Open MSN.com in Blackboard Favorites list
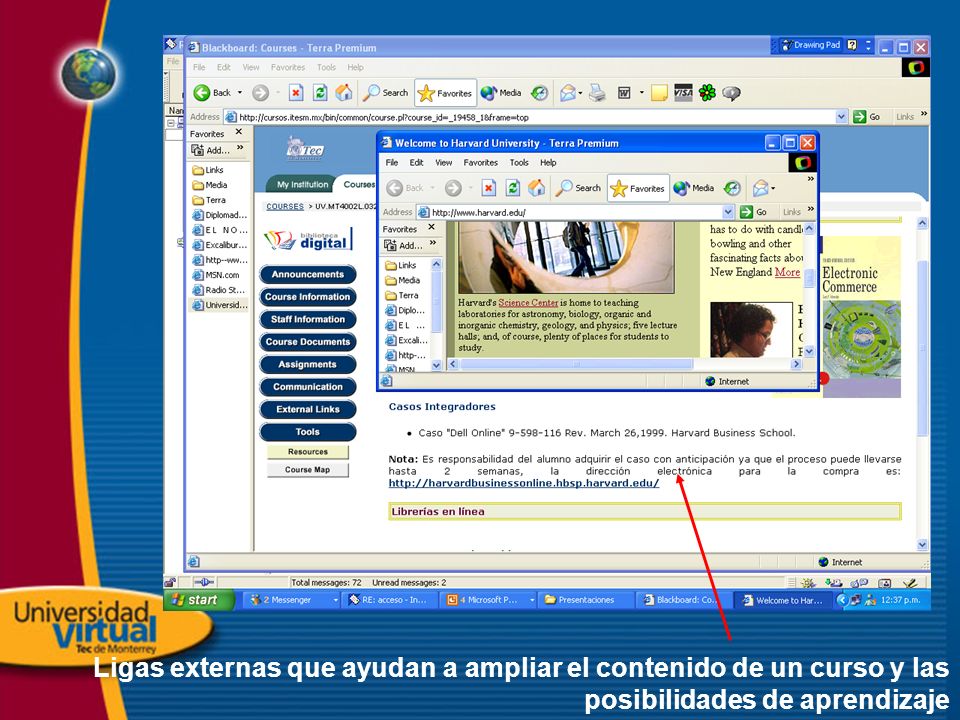The width and height of the screenshot is (960, 720). tap(216, 275)
